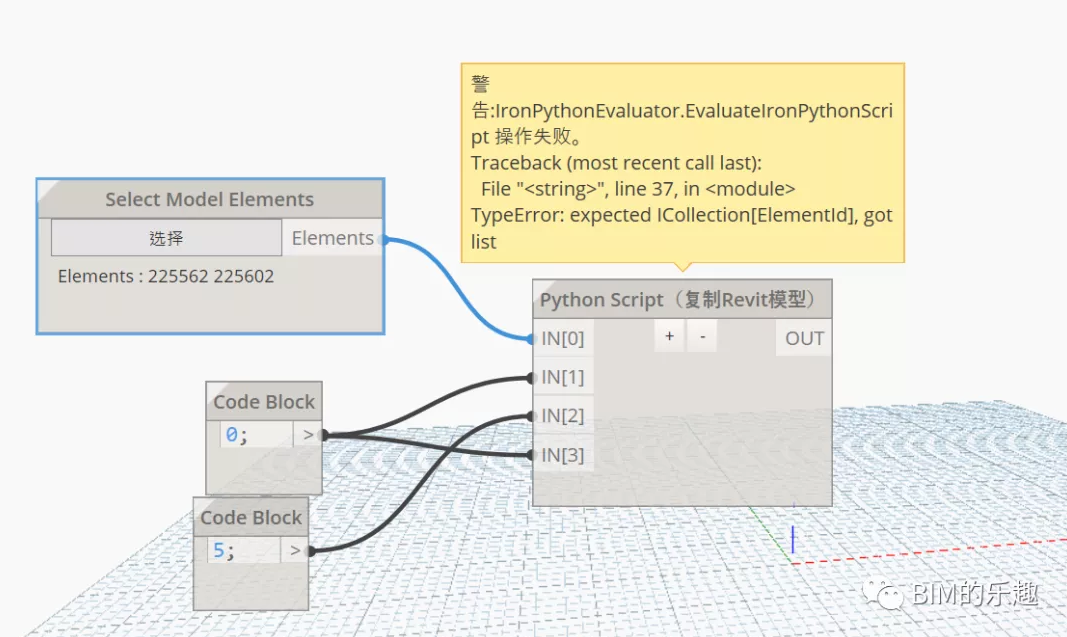Click the code field containing 0;
Image resolution: width=1067 pixels, height=637 pixels.
[x=256, y=434]
